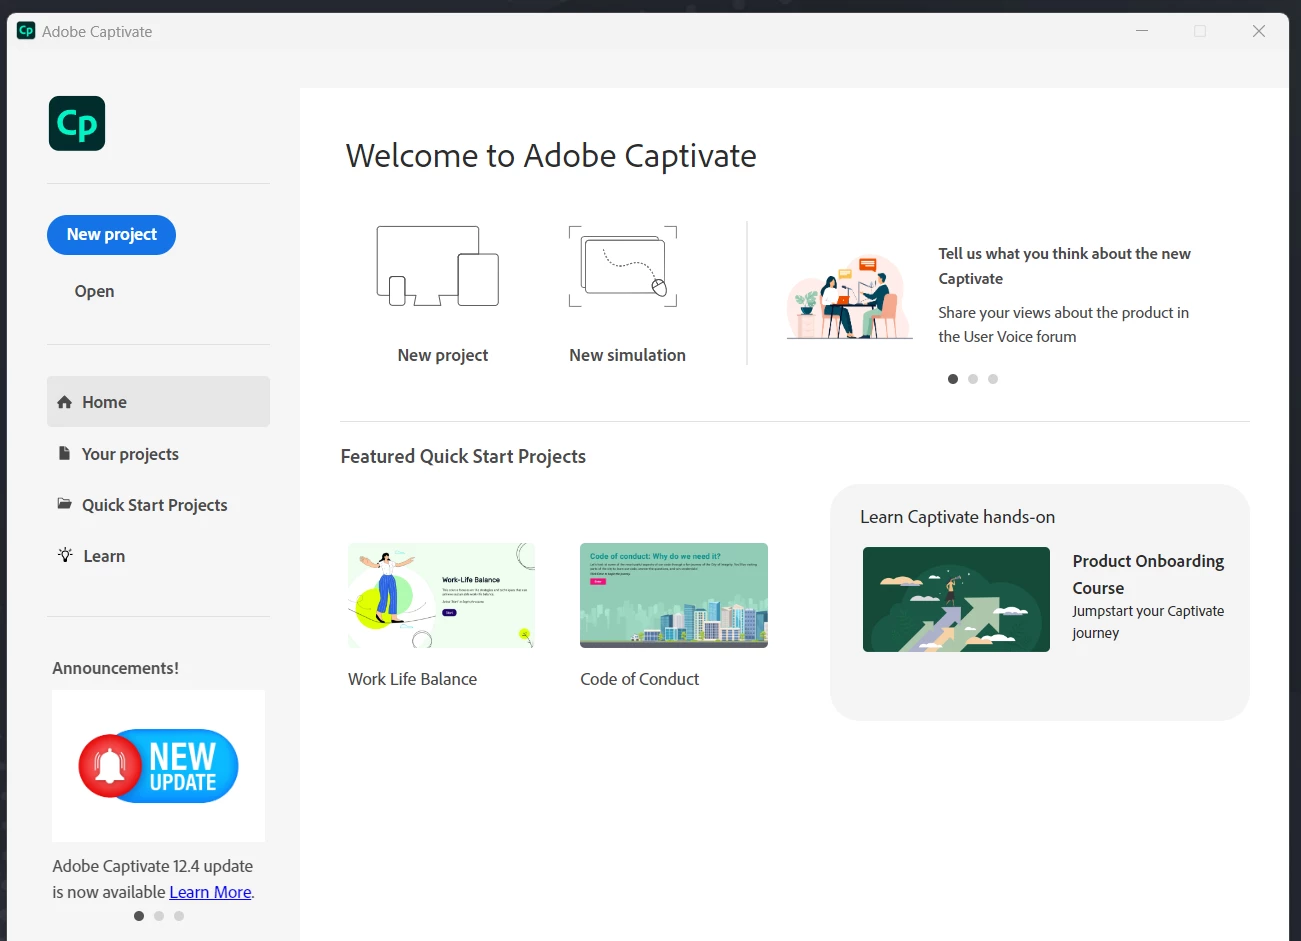The width and height of the screenshot is (1301, 941).
Task: Click the Home house icon
Action: coord(65,402)
